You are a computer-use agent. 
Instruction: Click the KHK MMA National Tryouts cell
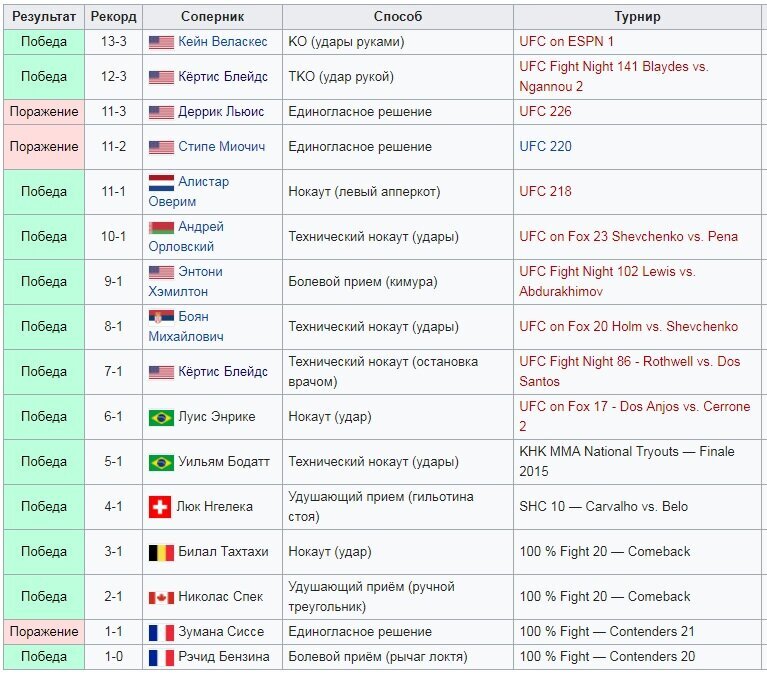pyautogui.click(x=637, y=461)
